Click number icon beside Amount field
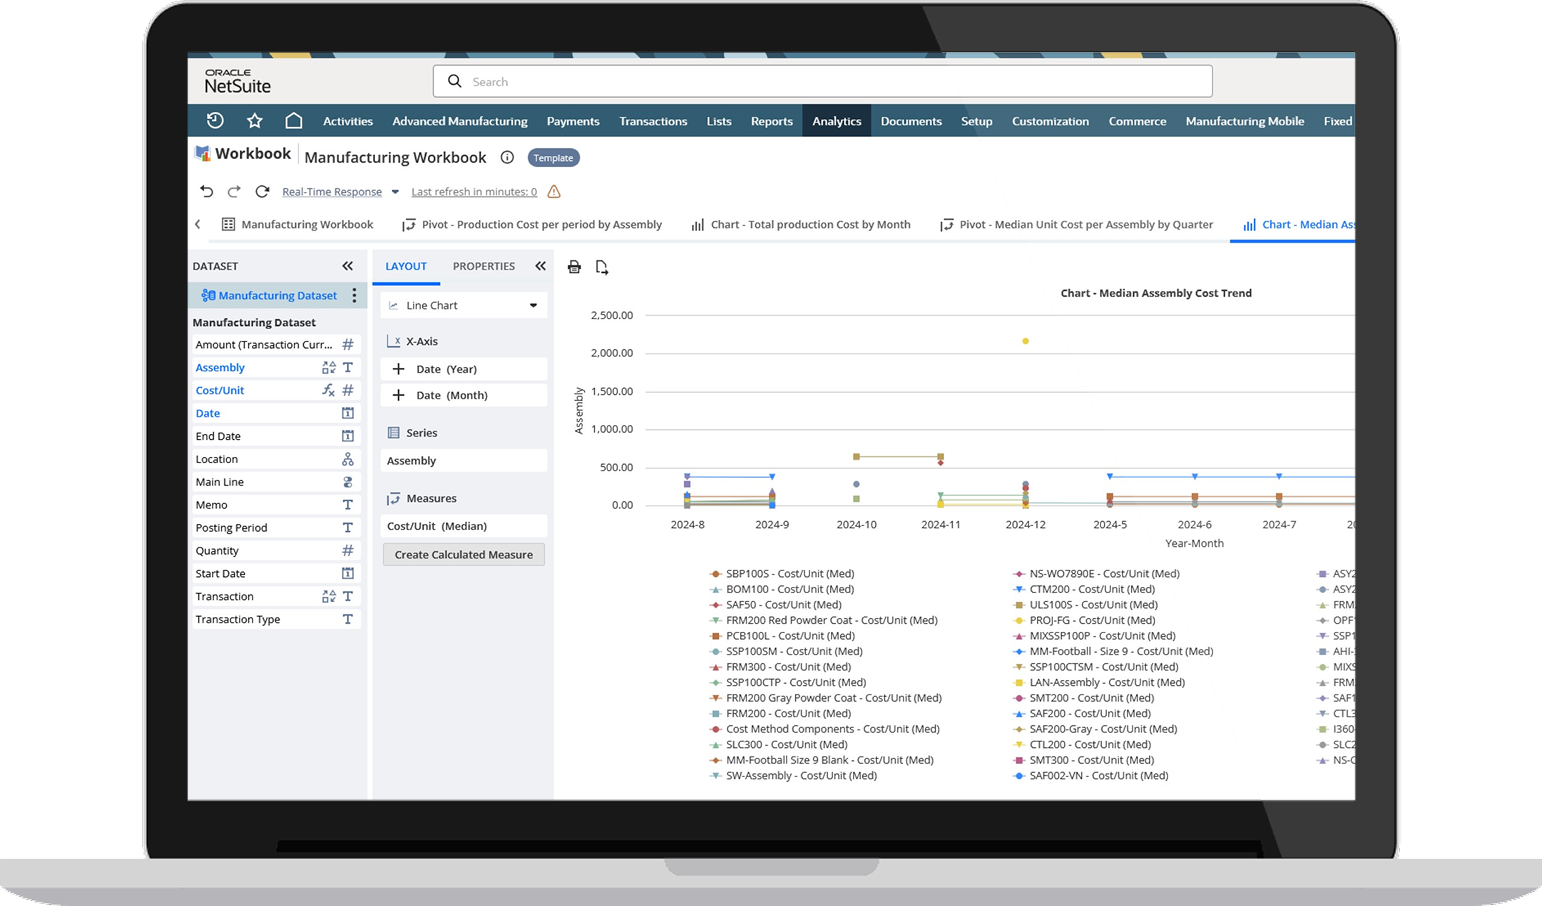Image resolution: width=1543 pixels, height=906 pixels. pyautogui.click(x=348, y=344)
